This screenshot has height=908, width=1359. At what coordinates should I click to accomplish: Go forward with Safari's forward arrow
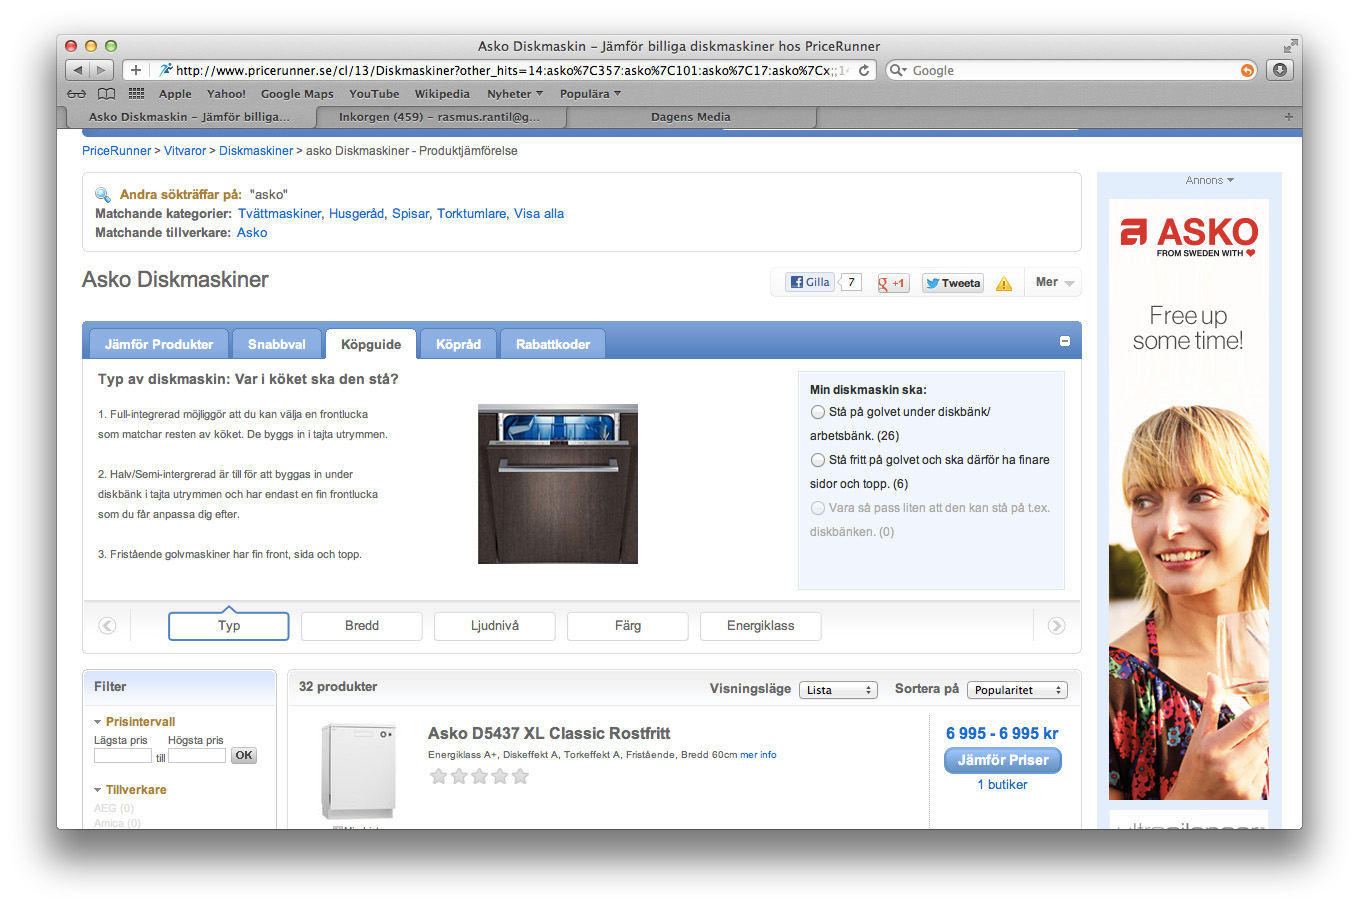(x=101, y=70)
